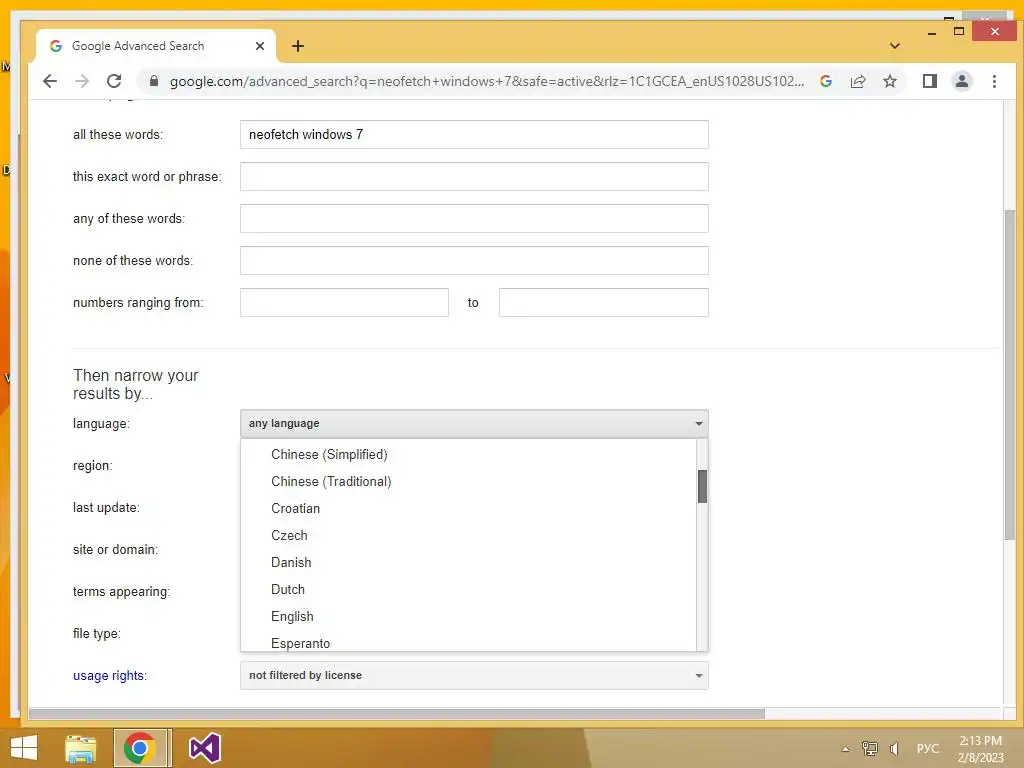Screen dimensions: 1024x768
Task: Click the language list scrollbar thumb
Action: click(702, 487)
